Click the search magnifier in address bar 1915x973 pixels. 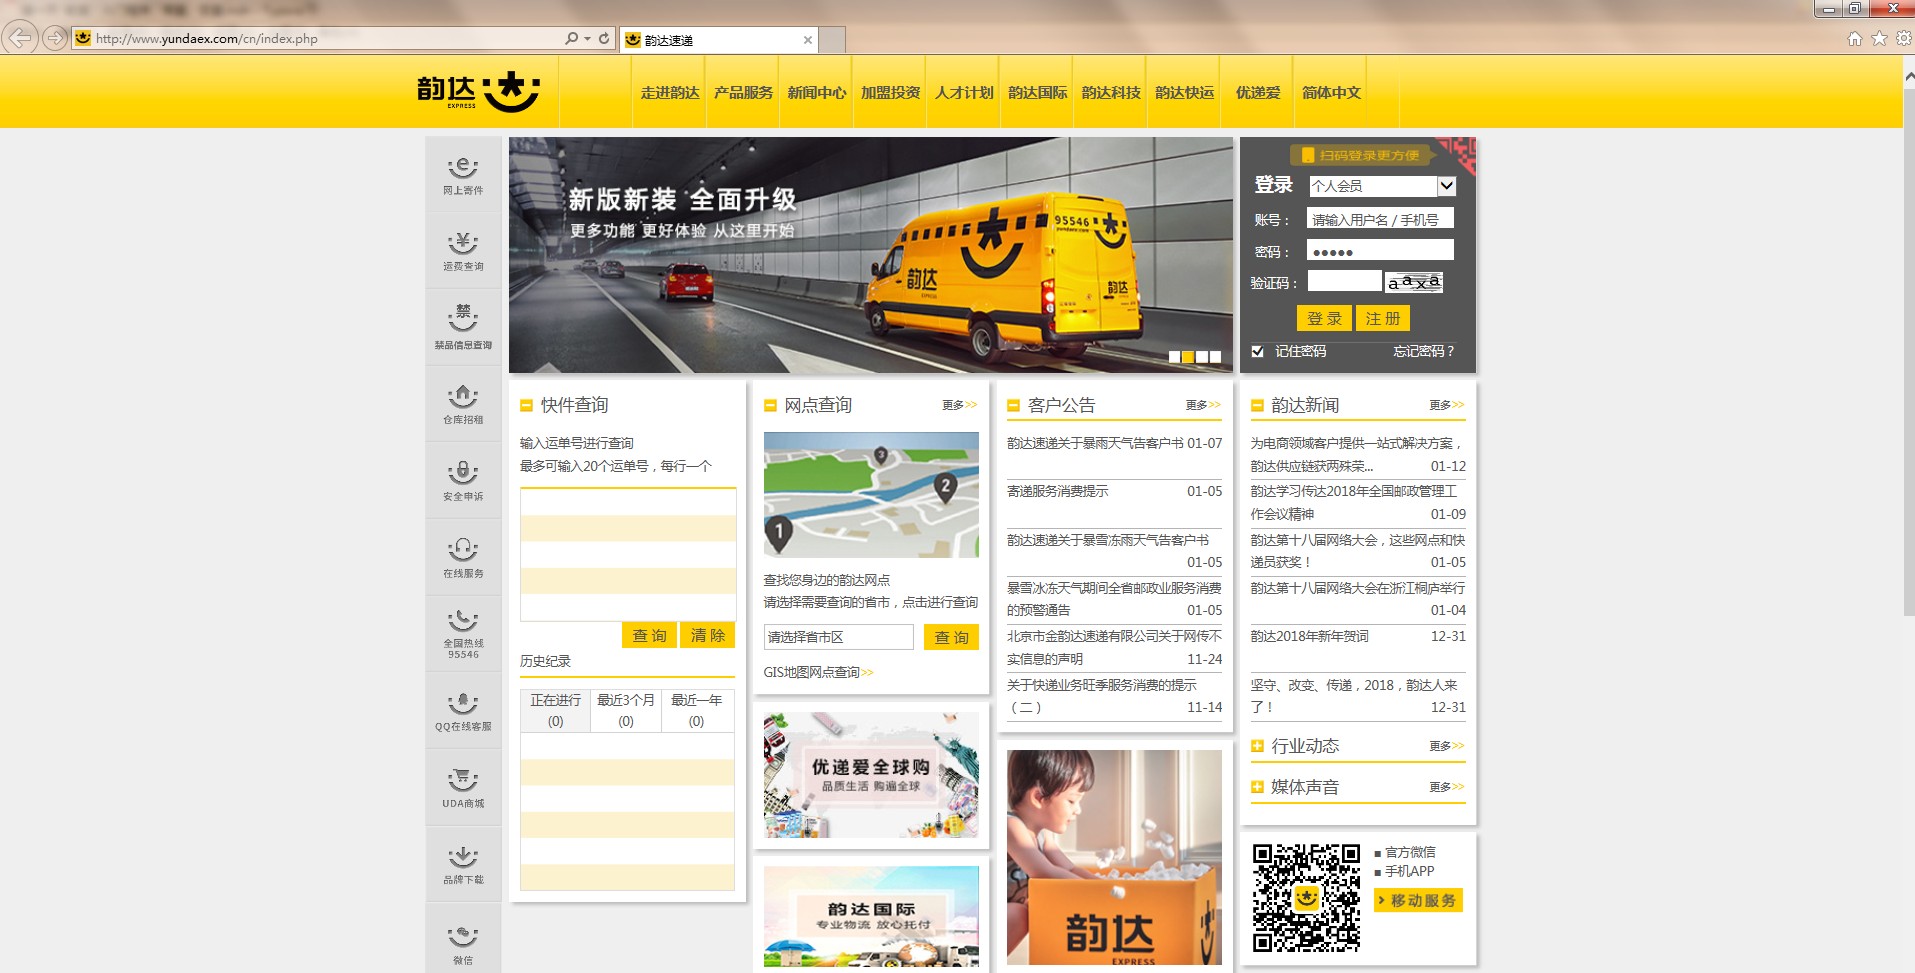[571, 38]
